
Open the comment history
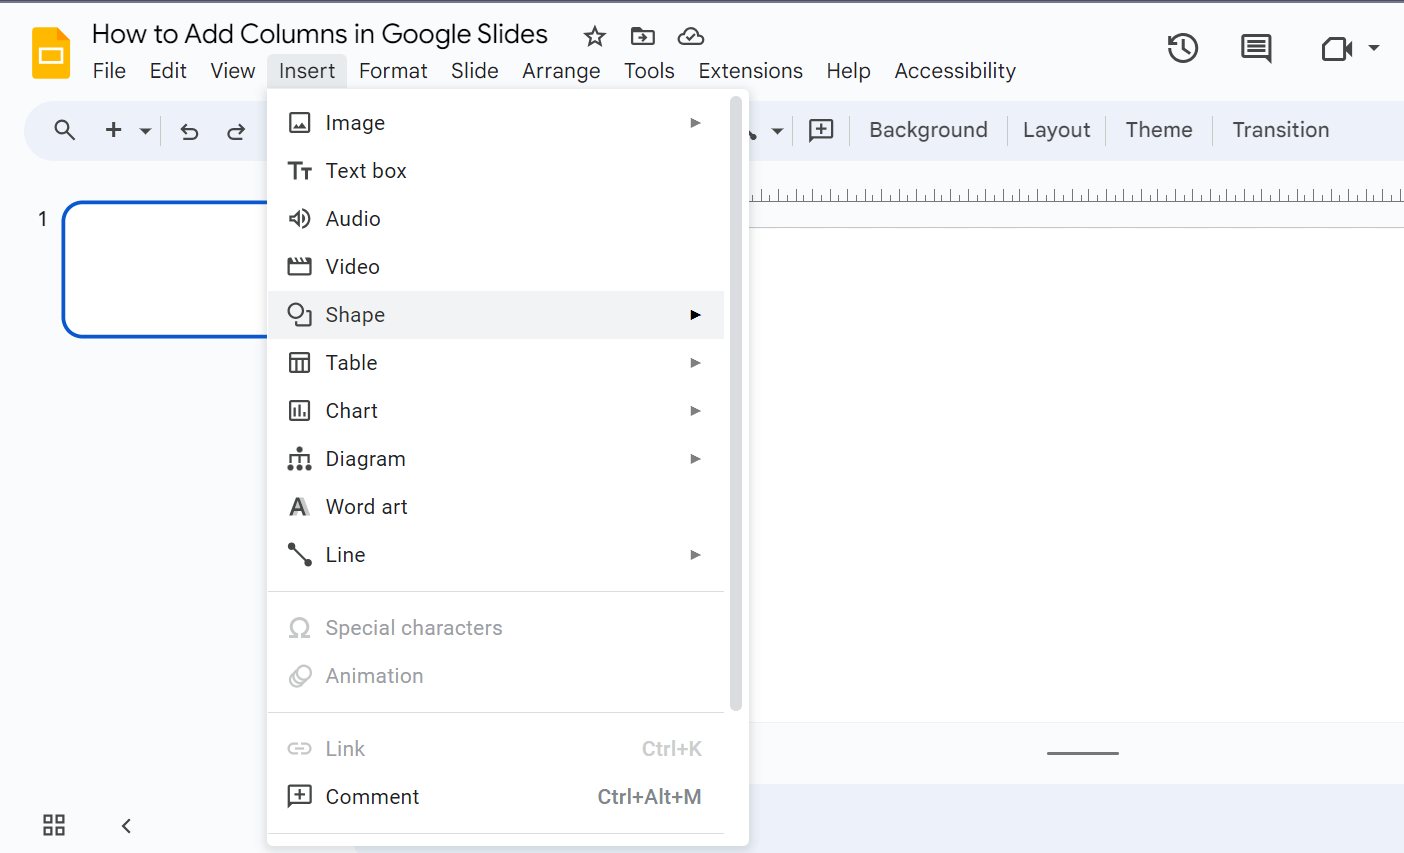tap(1255, 47)
